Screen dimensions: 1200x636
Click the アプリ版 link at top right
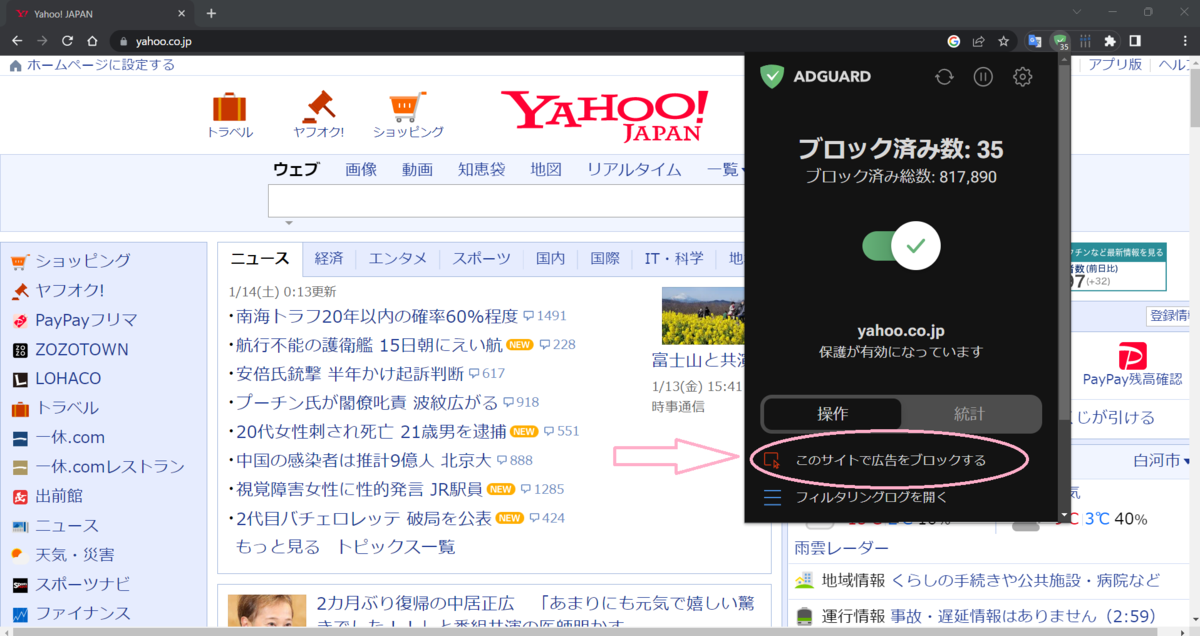1115,64
